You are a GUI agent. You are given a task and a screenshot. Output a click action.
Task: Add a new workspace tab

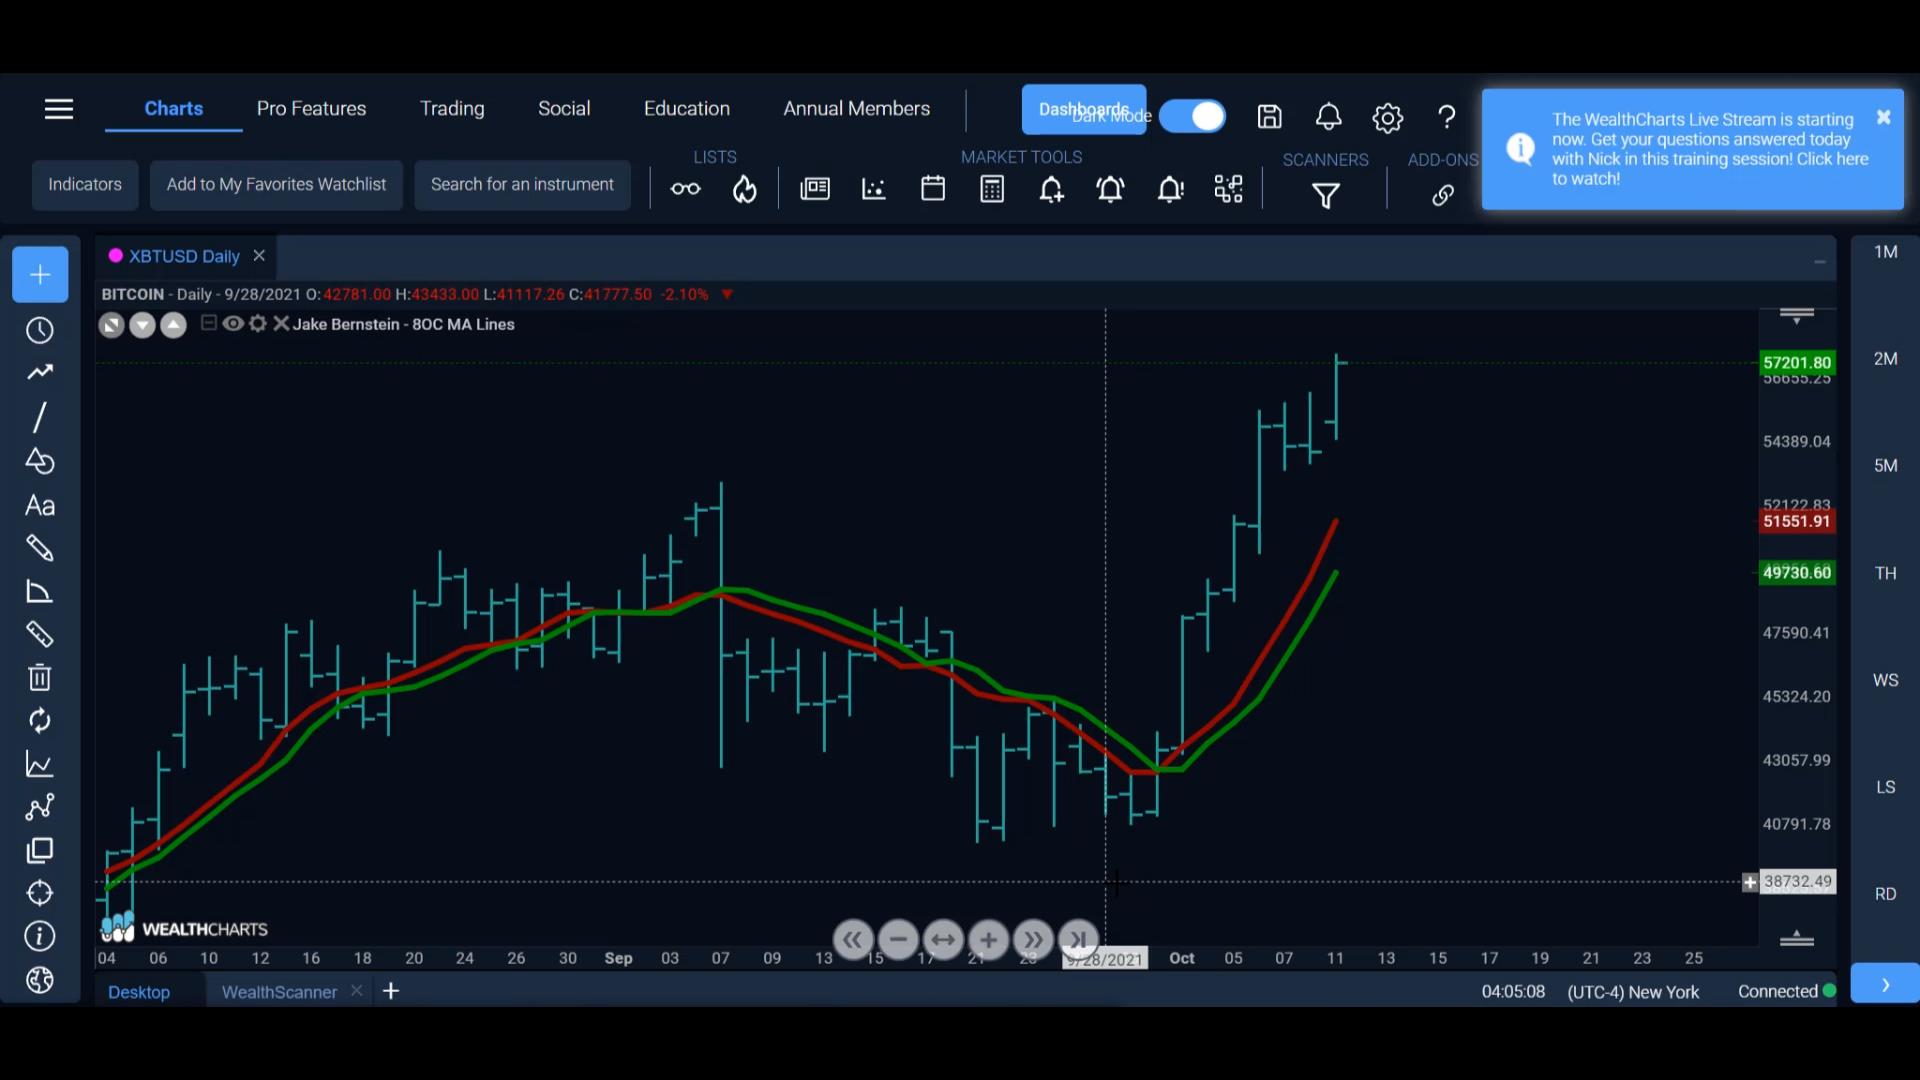coord(391,991)
